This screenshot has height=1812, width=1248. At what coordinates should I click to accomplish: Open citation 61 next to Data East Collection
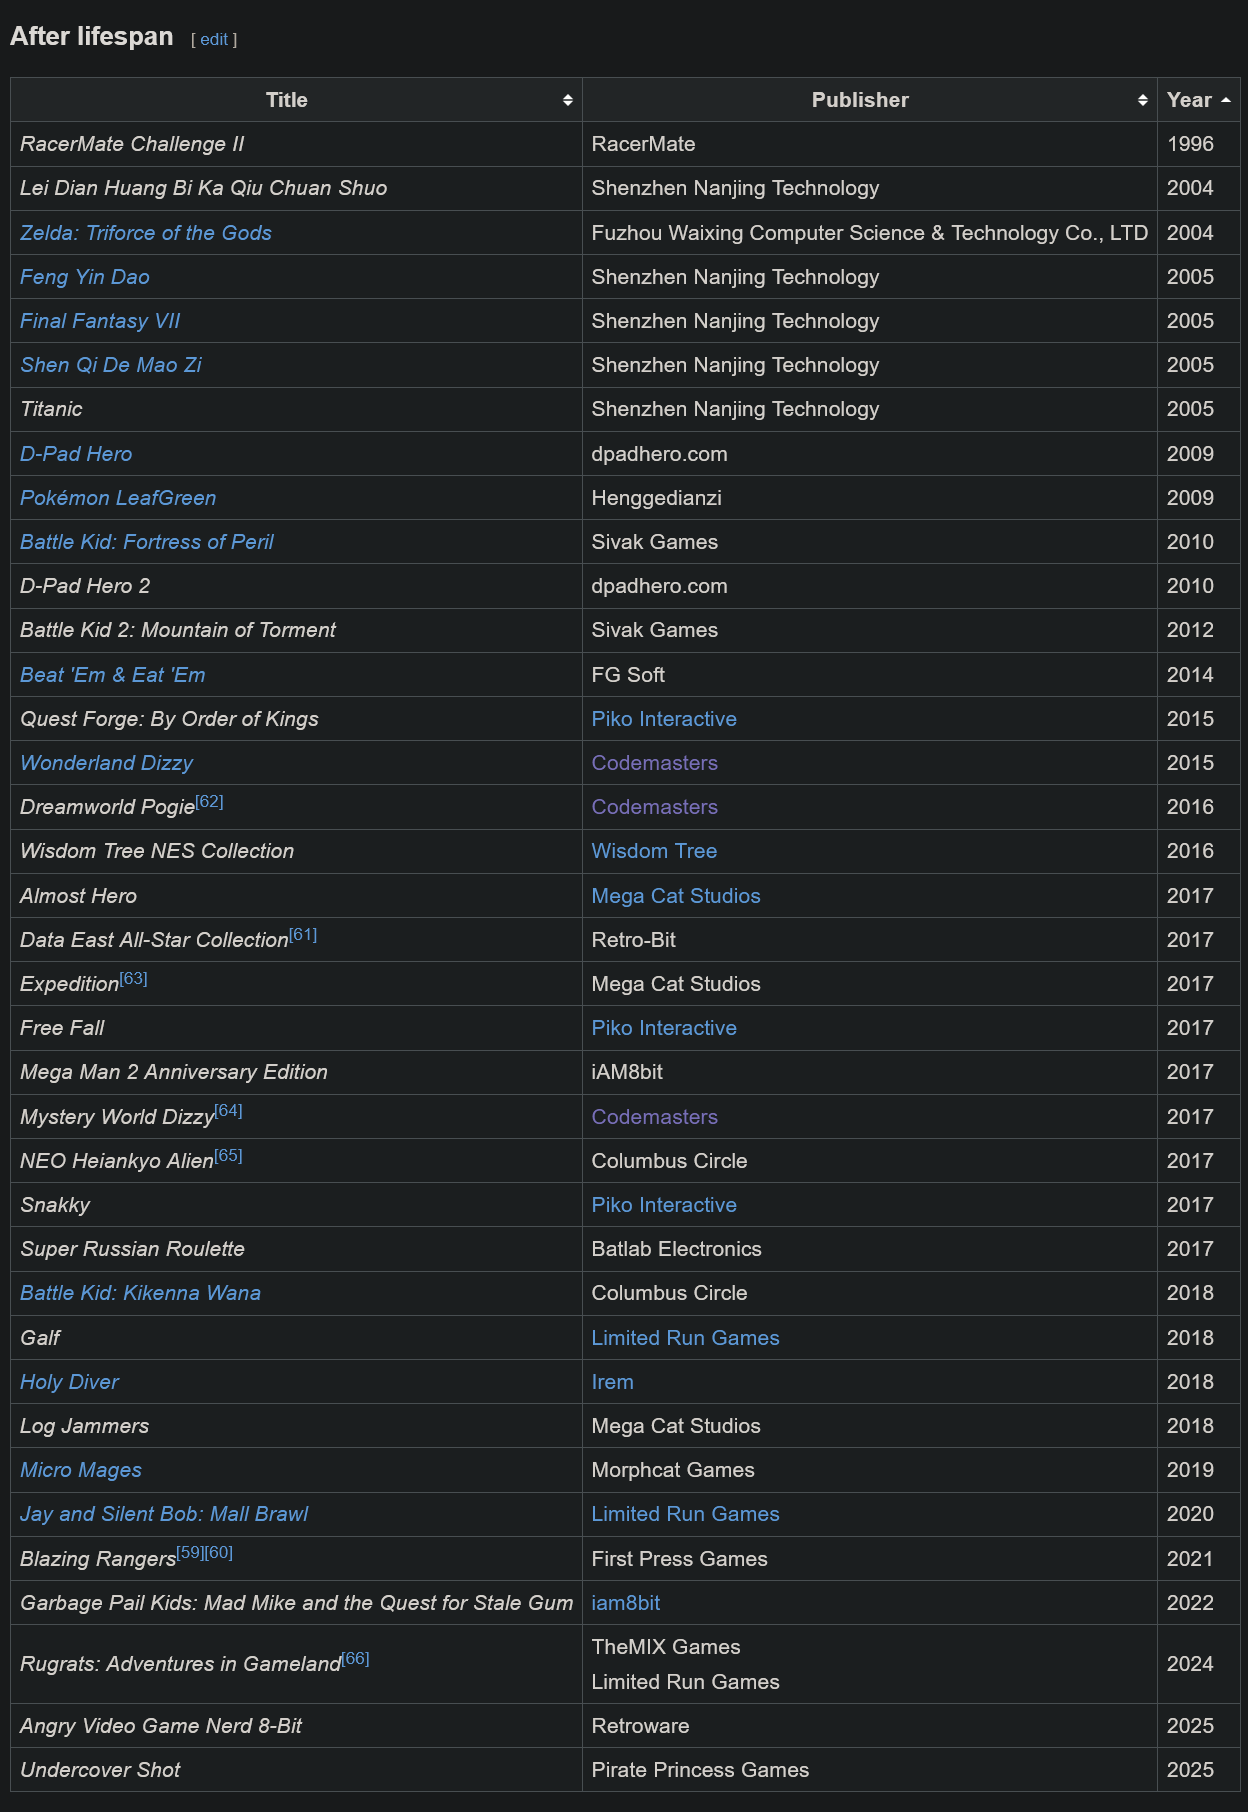pos(303,934)
